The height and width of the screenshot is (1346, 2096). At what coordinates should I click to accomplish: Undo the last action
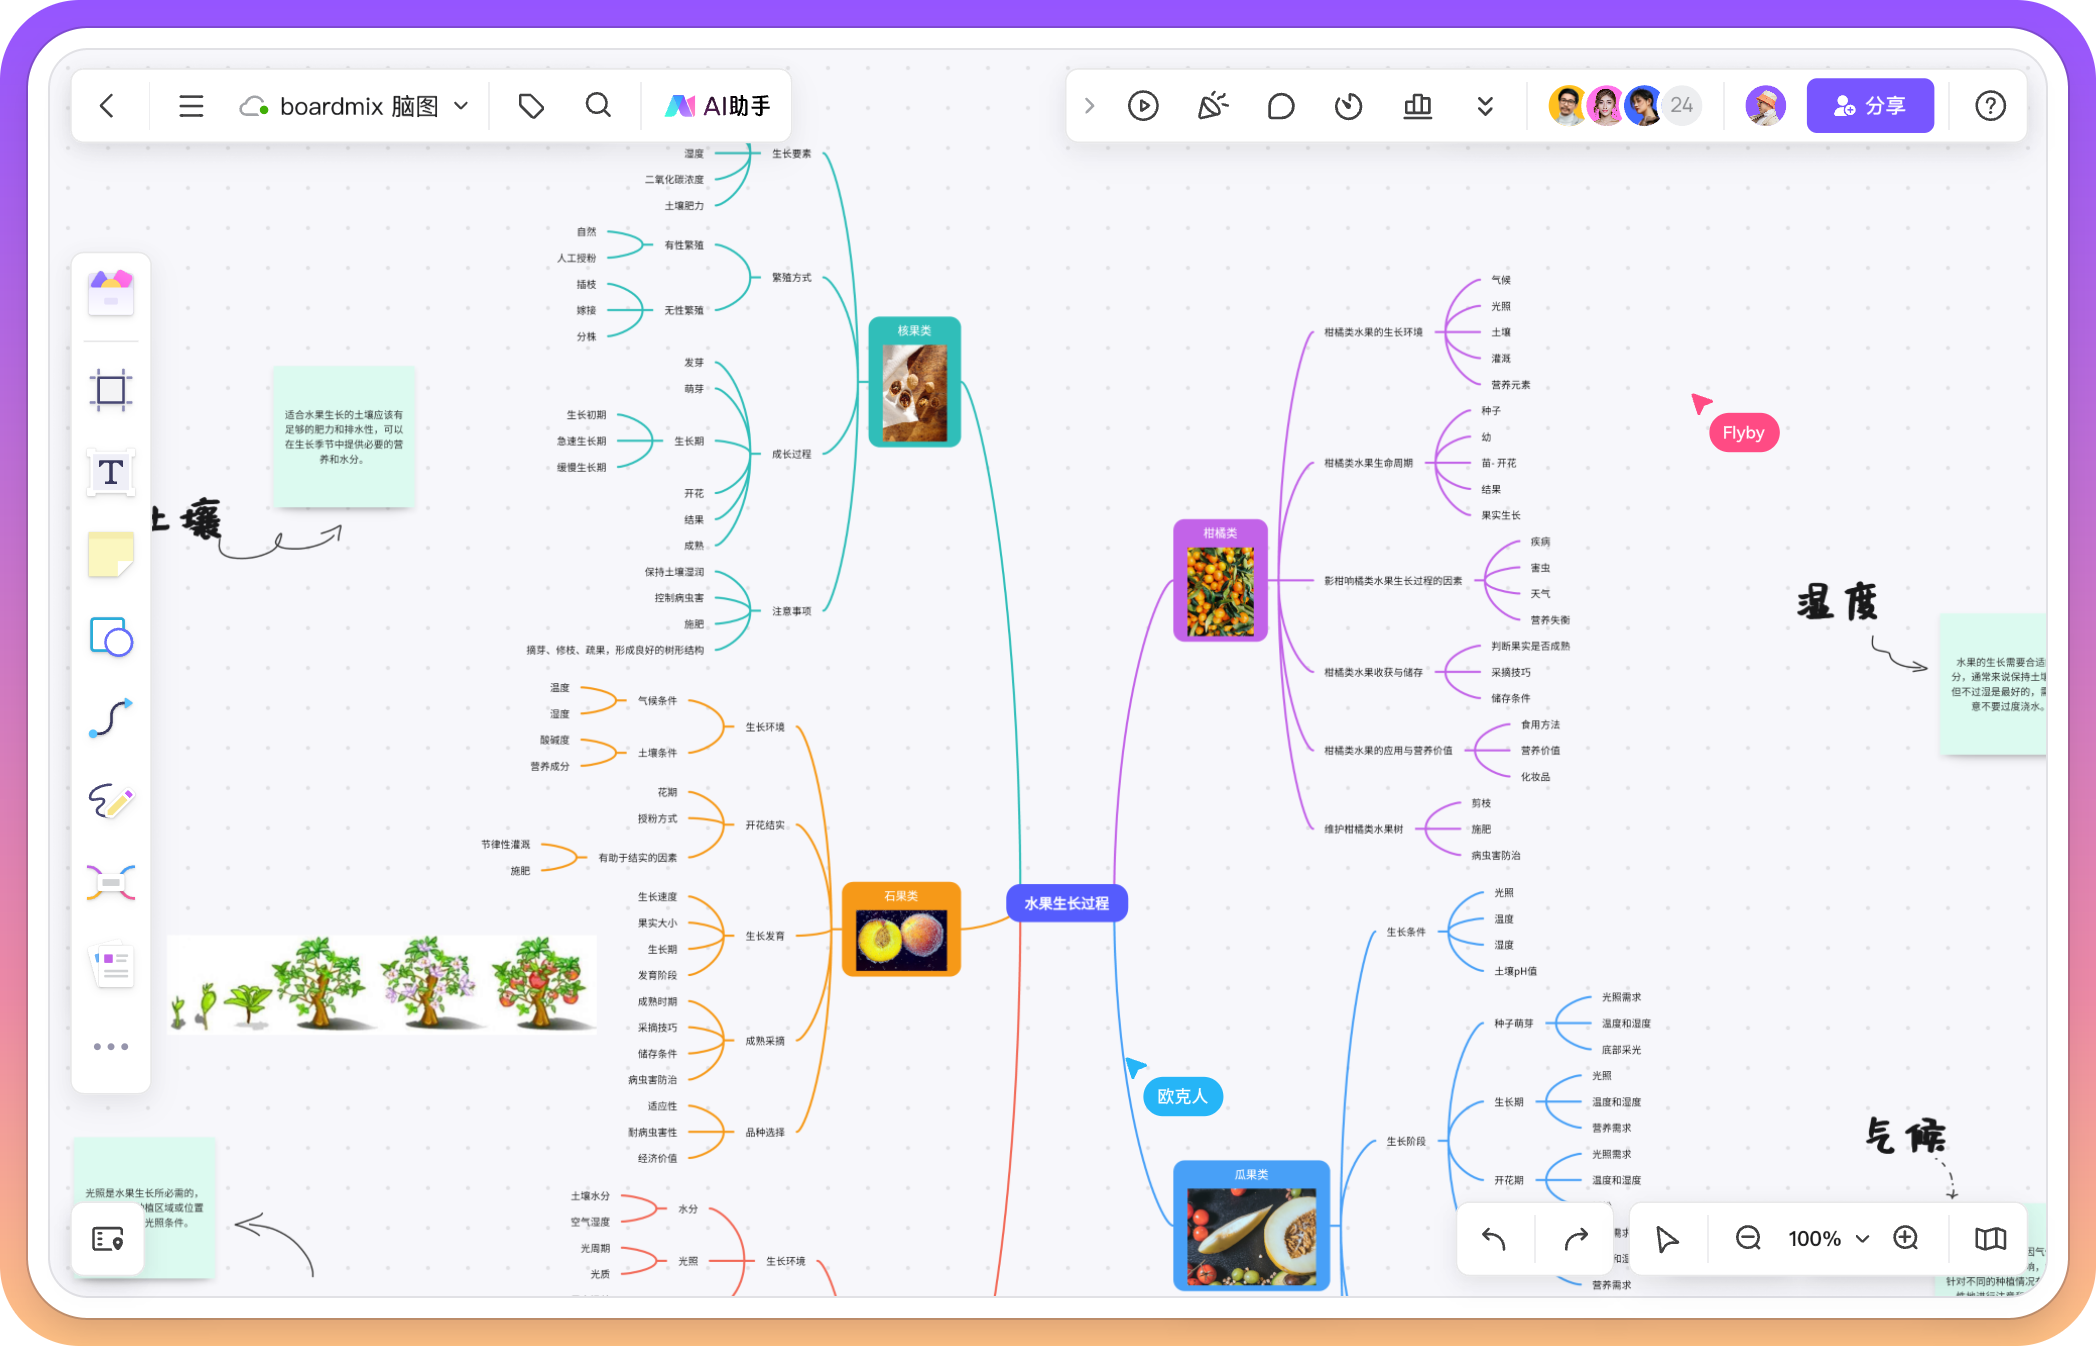1494,1239
